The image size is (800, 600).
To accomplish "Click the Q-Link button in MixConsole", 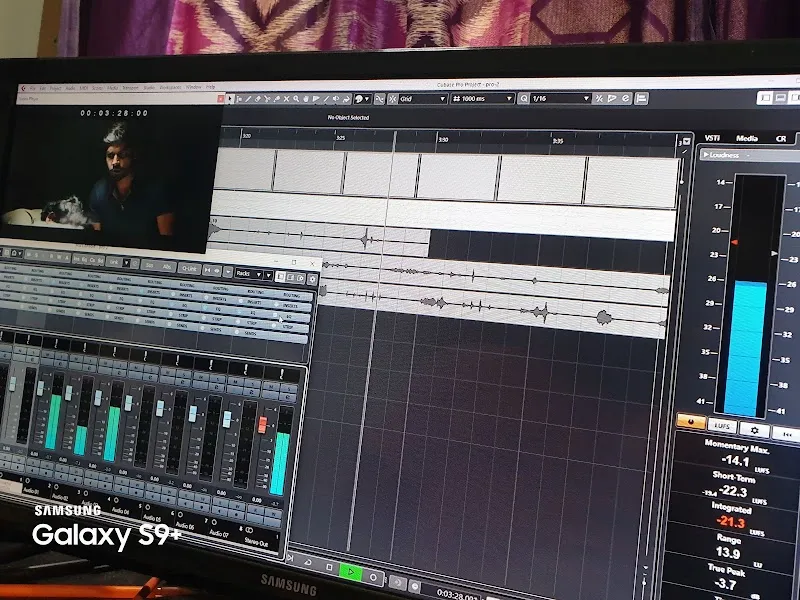I will (x=189, y=269).
